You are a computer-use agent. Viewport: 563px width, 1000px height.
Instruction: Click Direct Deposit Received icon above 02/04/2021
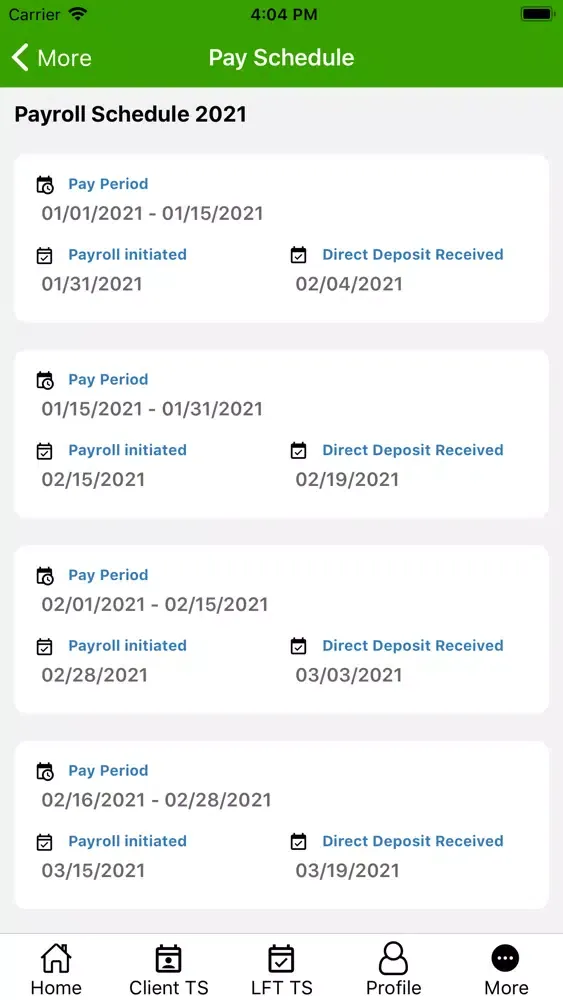click(x=298, y=255)
